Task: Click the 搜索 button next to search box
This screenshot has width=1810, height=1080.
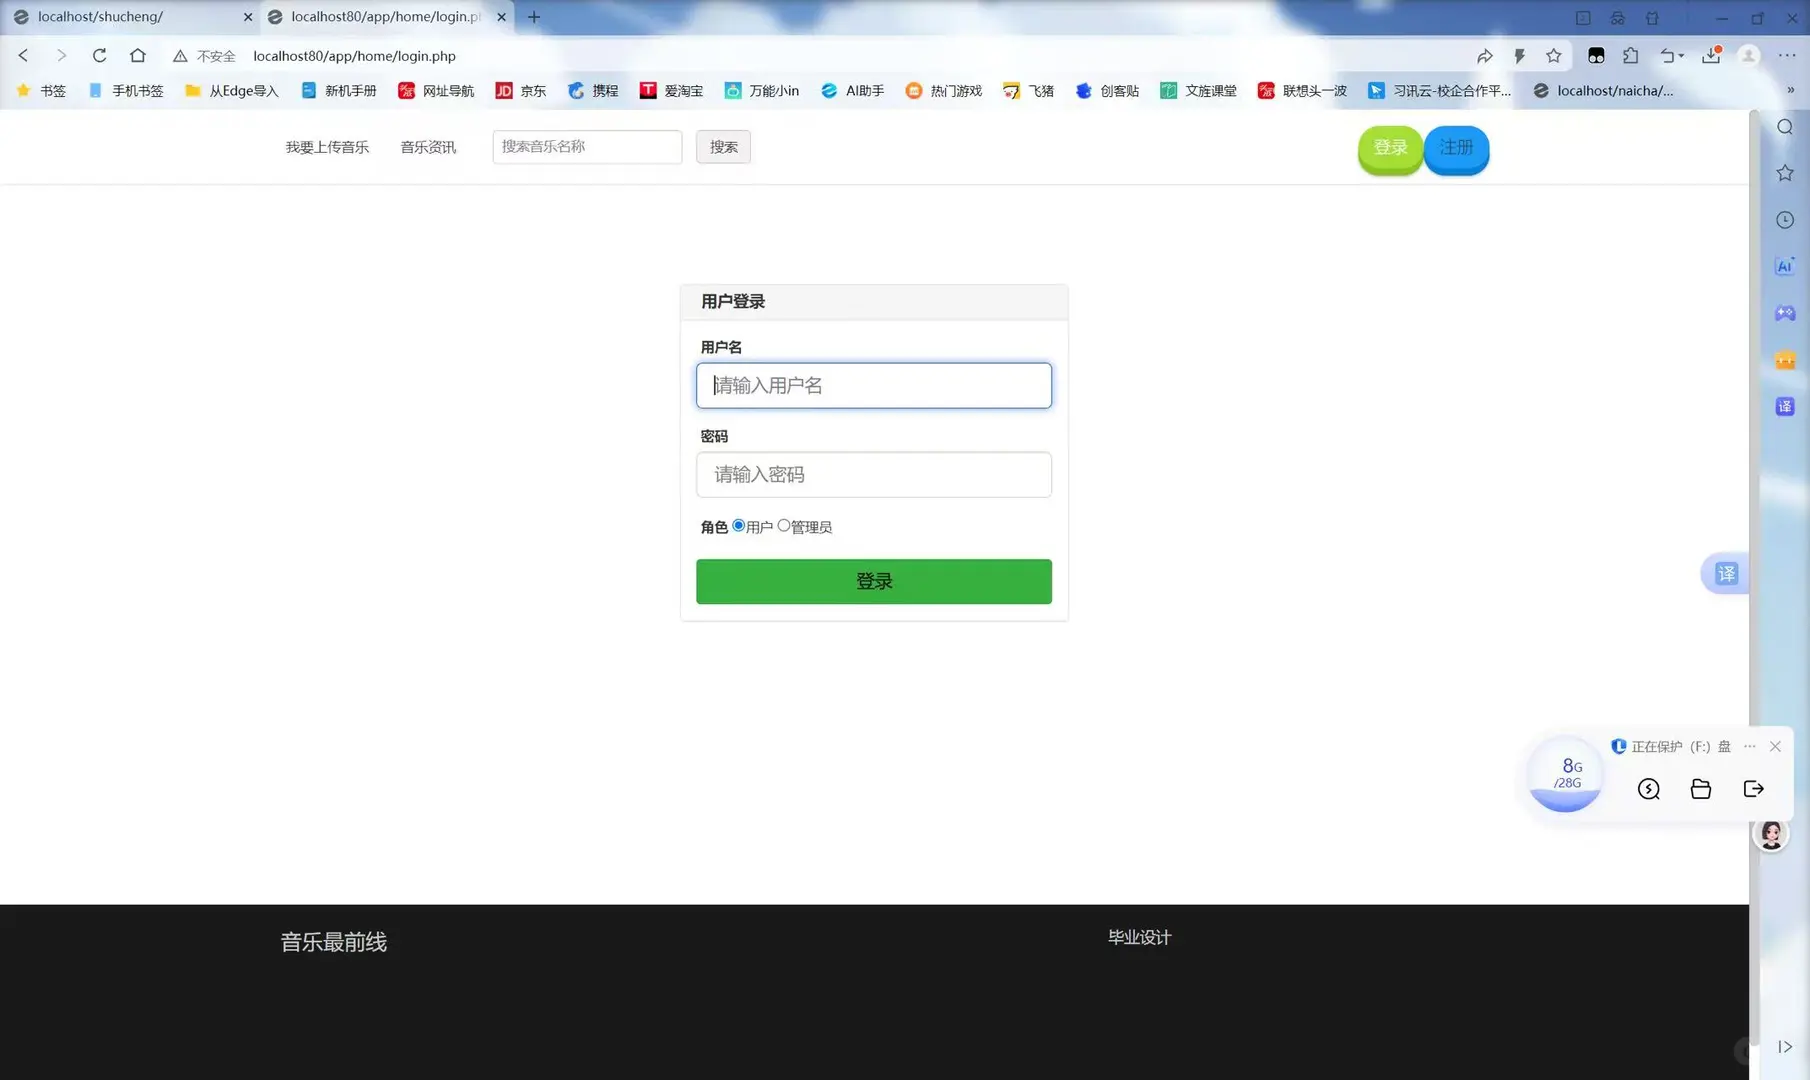Action: coord(723,147)
